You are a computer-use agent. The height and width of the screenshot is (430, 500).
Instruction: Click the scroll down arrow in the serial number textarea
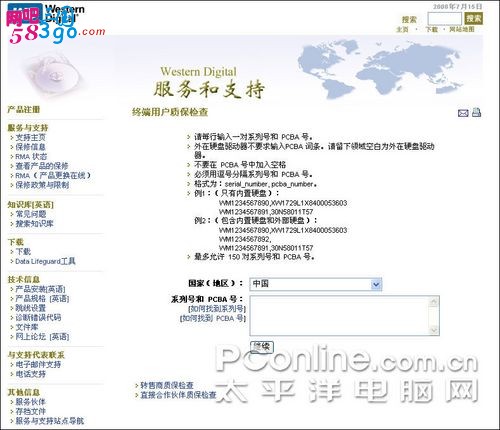tap(434, 330)
